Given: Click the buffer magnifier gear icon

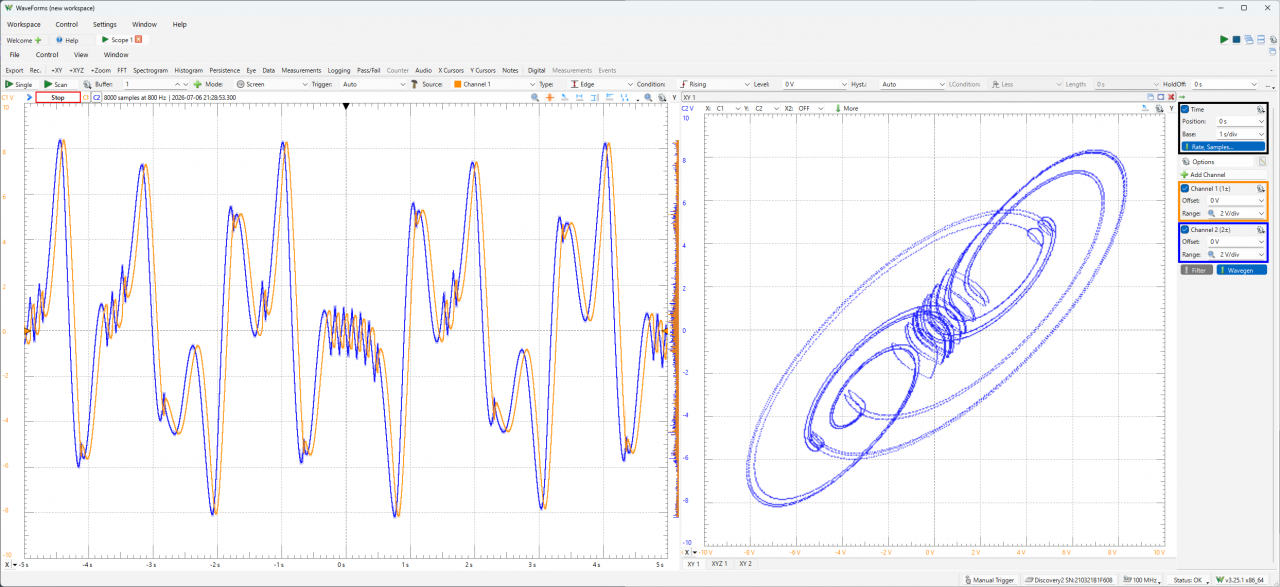Looking at the screenshot, I should click(87, 84).
